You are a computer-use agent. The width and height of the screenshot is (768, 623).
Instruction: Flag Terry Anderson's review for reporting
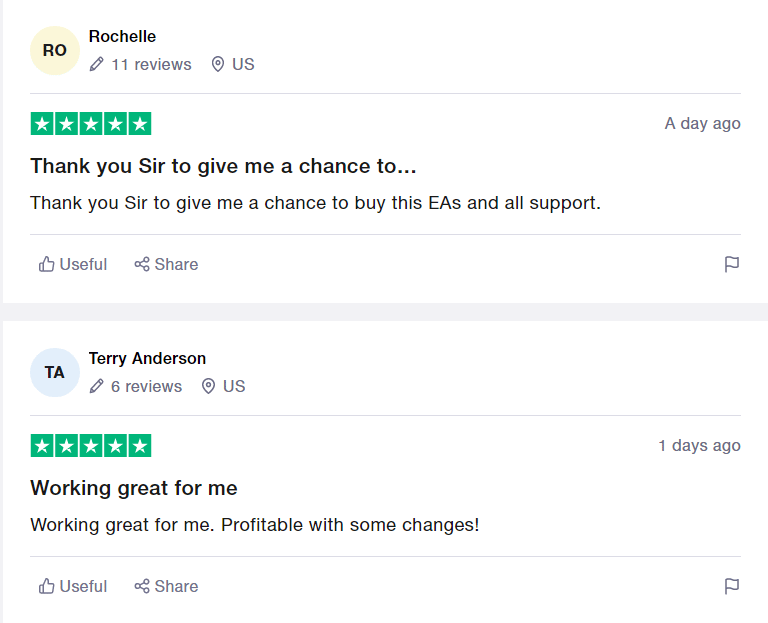point(732,587)
